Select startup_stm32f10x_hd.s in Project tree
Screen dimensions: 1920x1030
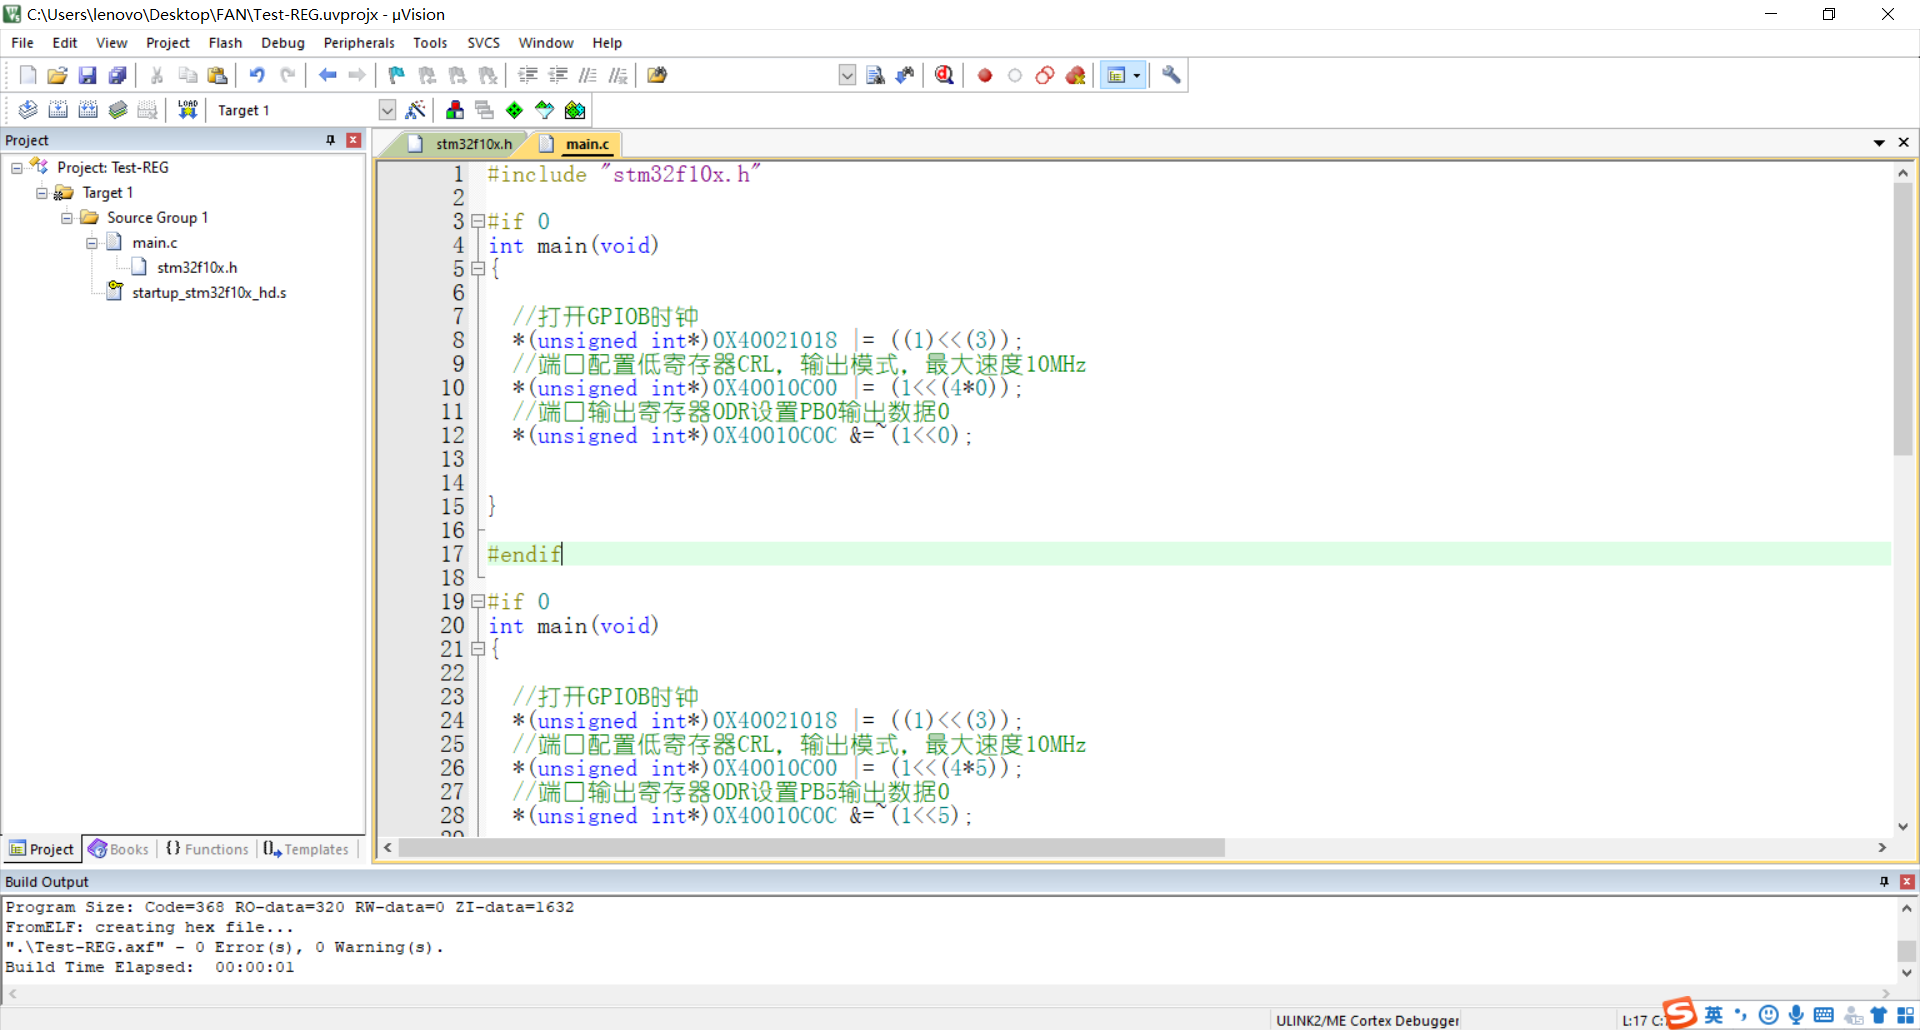pos(210,292)
